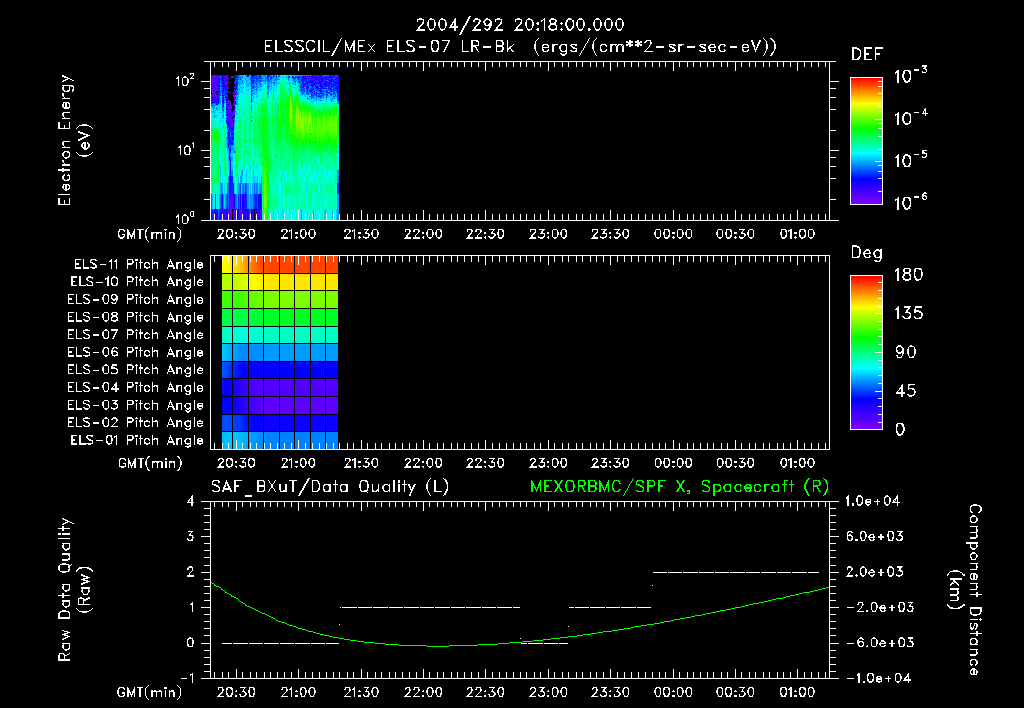Click the red ELS-11 pitch angle data row
The width and height of the screenshot is (1024, 708).
(280, 265)
